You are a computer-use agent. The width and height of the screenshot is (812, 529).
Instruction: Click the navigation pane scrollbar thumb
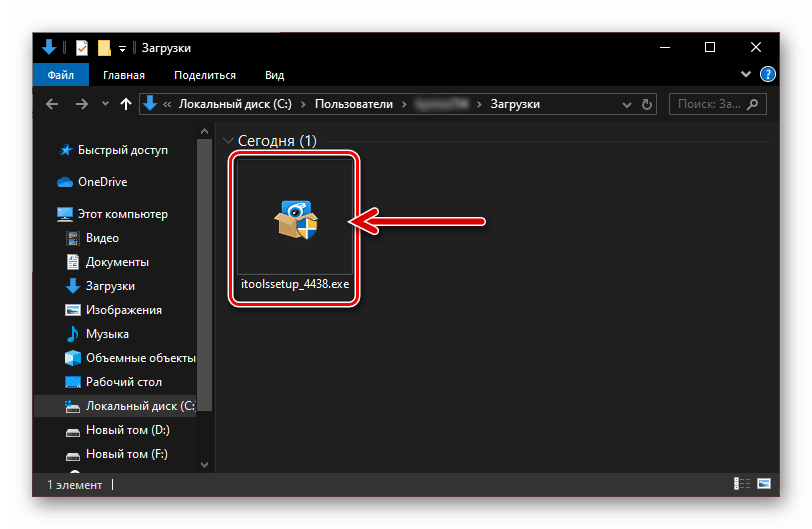click(205, 274)
